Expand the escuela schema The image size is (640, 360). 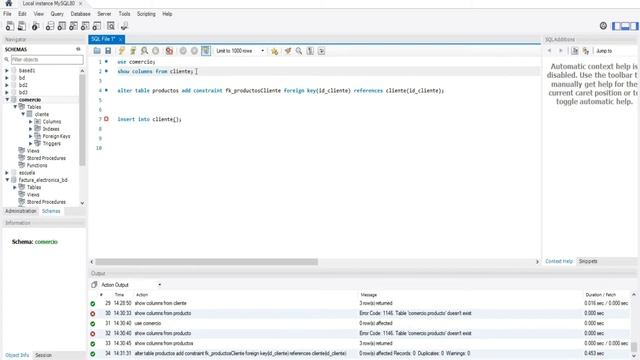7,173
